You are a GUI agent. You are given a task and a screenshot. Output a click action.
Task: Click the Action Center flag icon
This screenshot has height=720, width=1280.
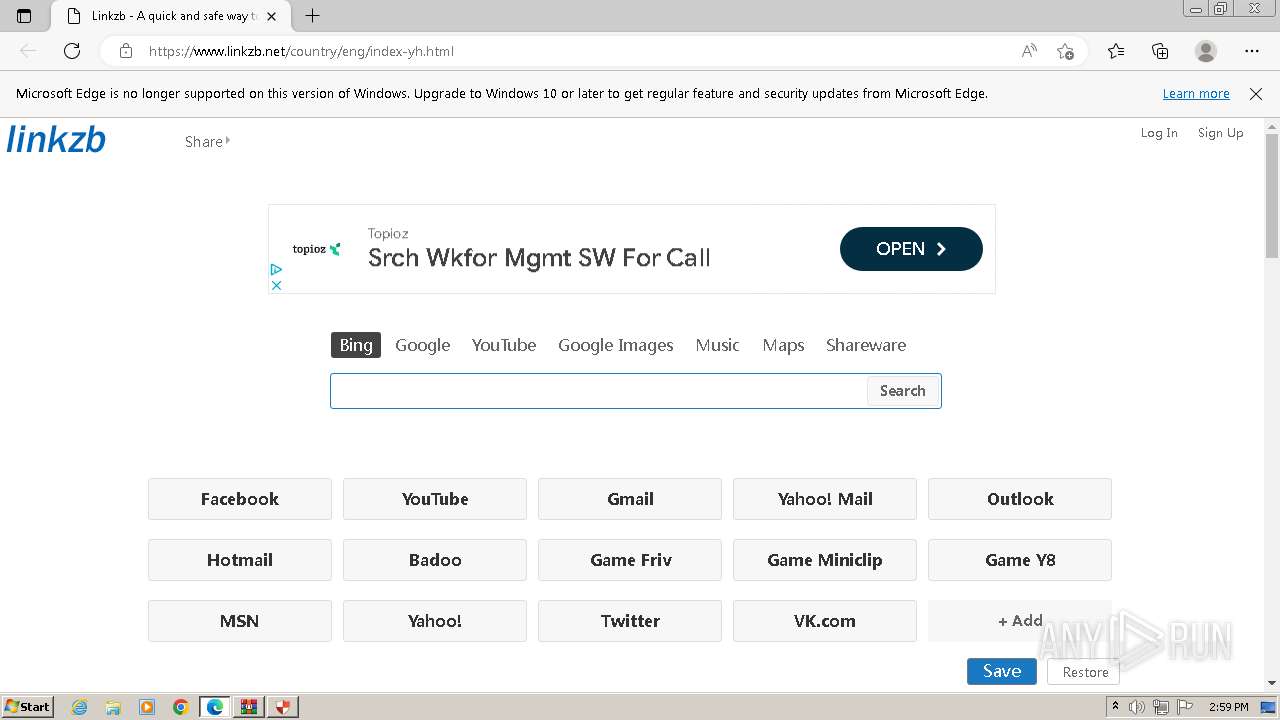click(x=1185, y=707)
